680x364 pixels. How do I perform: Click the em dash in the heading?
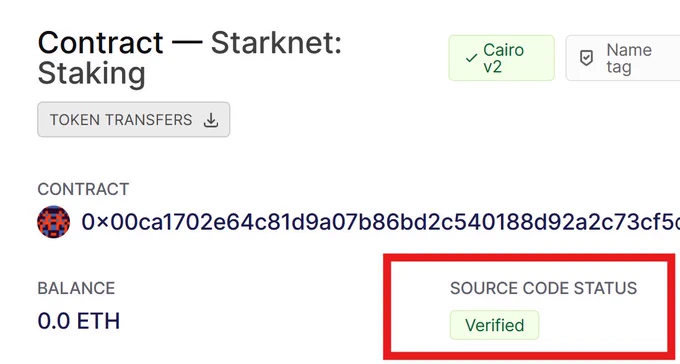pyautogui.click(x=187, y=43)
